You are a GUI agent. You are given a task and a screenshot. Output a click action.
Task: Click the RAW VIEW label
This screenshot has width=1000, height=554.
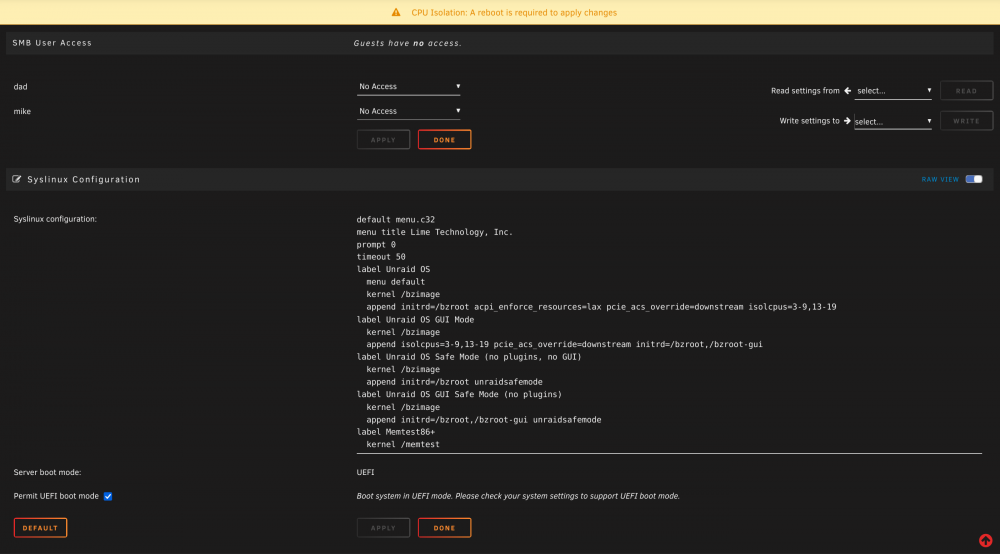pyautogui.click(x=940, y=179)
